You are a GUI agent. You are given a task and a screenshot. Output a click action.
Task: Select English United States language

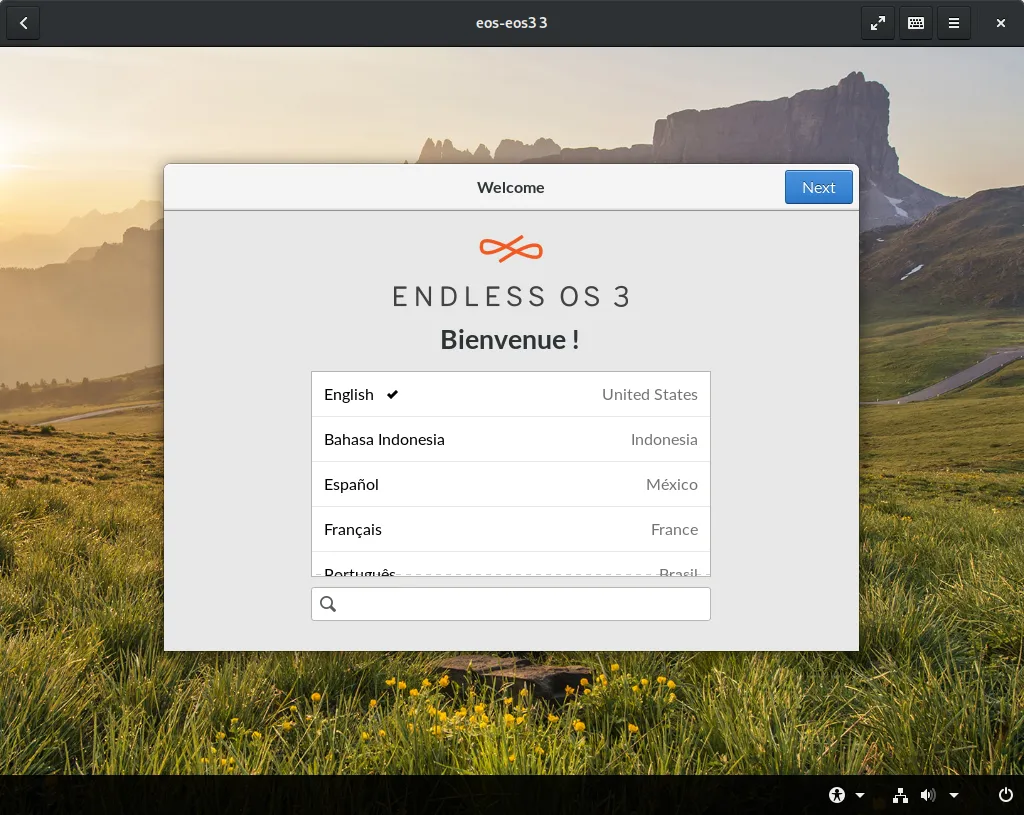pos(510,394)
